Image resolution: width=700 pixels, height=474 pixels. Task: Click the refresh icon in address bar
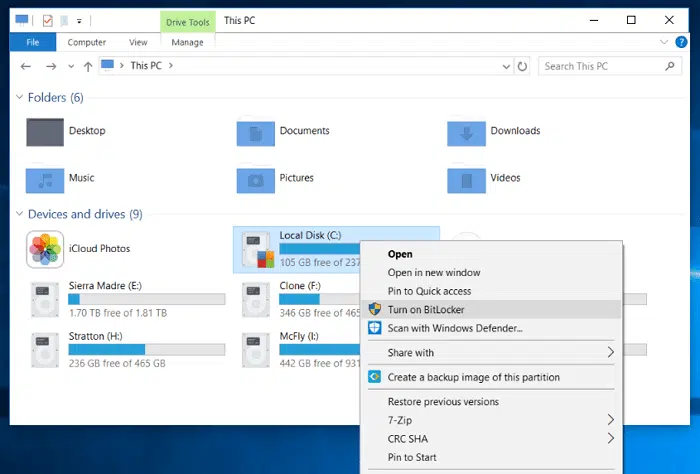click(522, 66)
